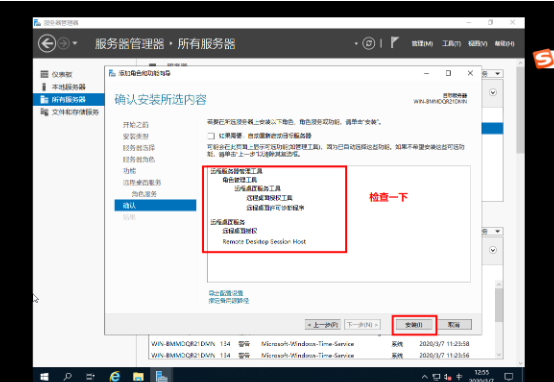Click the 中 input method indicator
Image resolution: width=554 pixels, height=382 pixels.
pyautogui.click(x=459, y=377)
